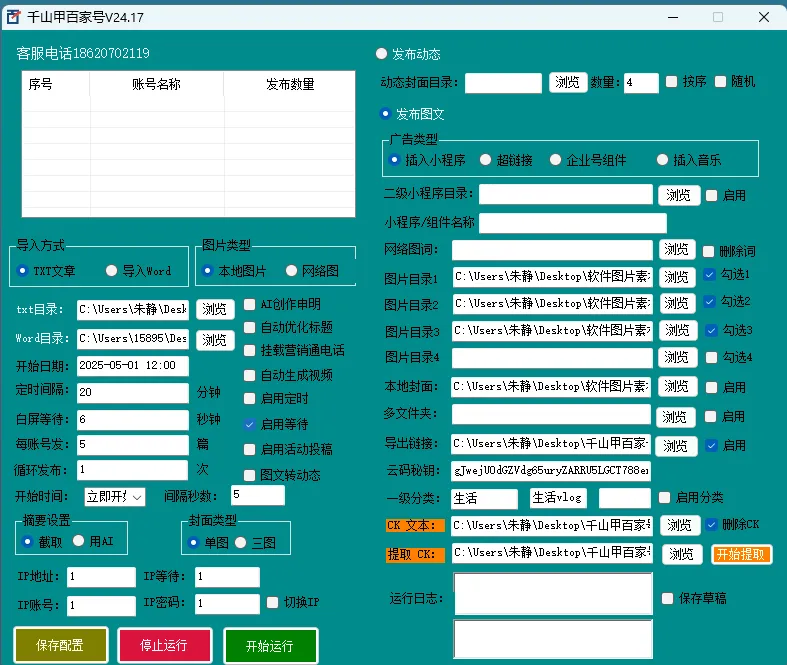Click the app icon in title bar
Screen dimensions: 787x665
point(13,17)
